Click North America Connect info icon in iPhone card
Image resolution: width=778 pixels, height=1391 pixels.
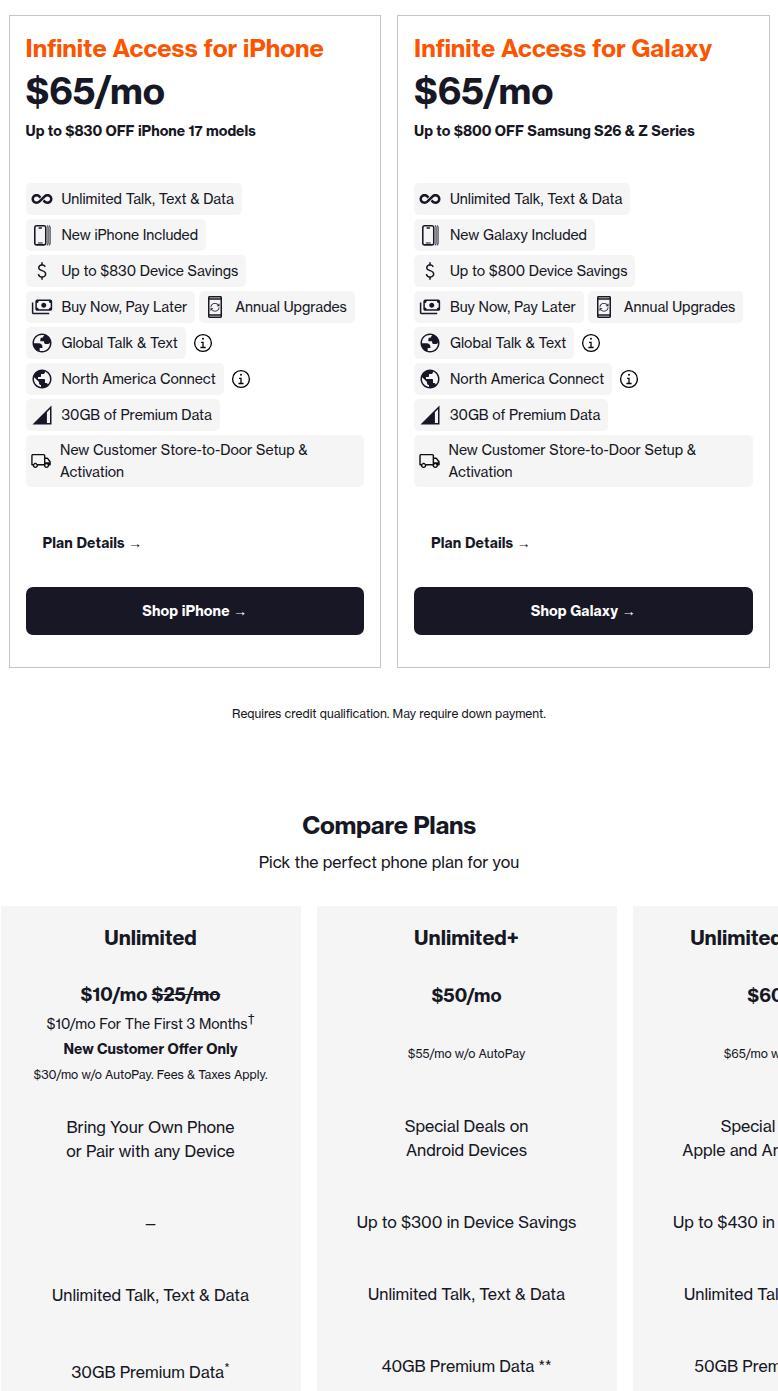(x=241, y=379)
